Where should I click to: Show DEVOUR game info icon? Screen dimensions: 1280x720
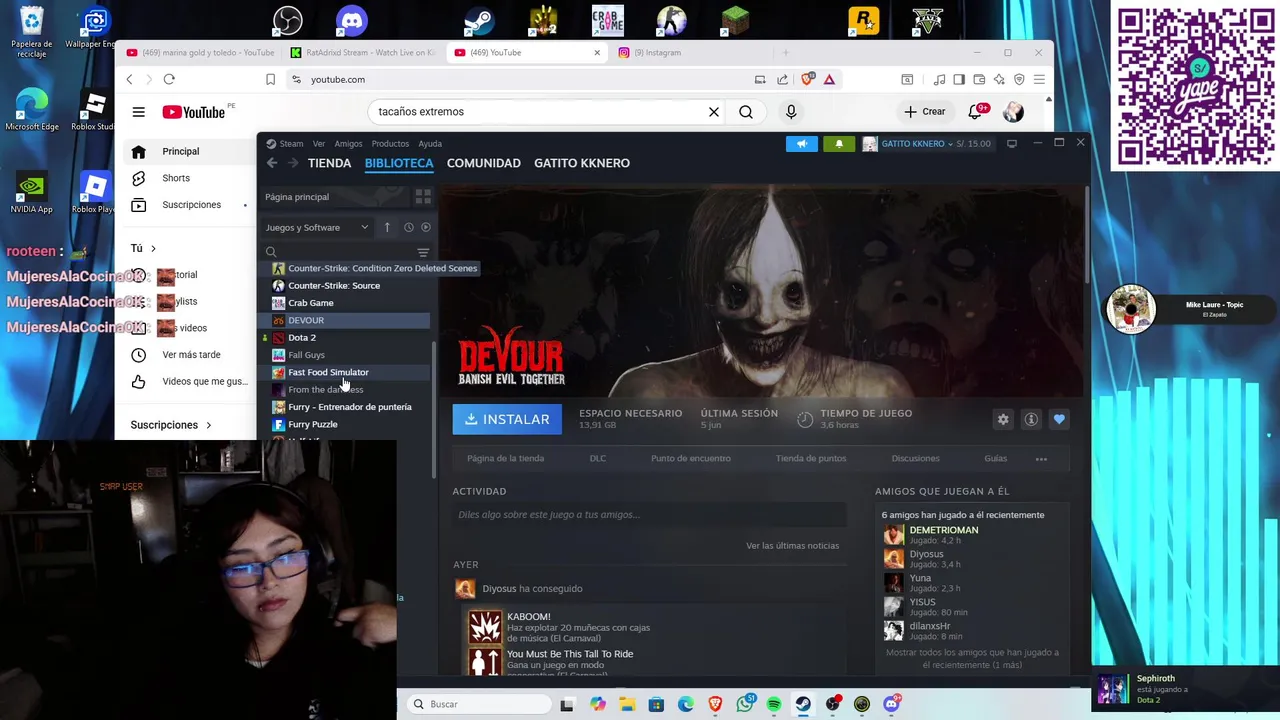click(x=1031, y=420)
